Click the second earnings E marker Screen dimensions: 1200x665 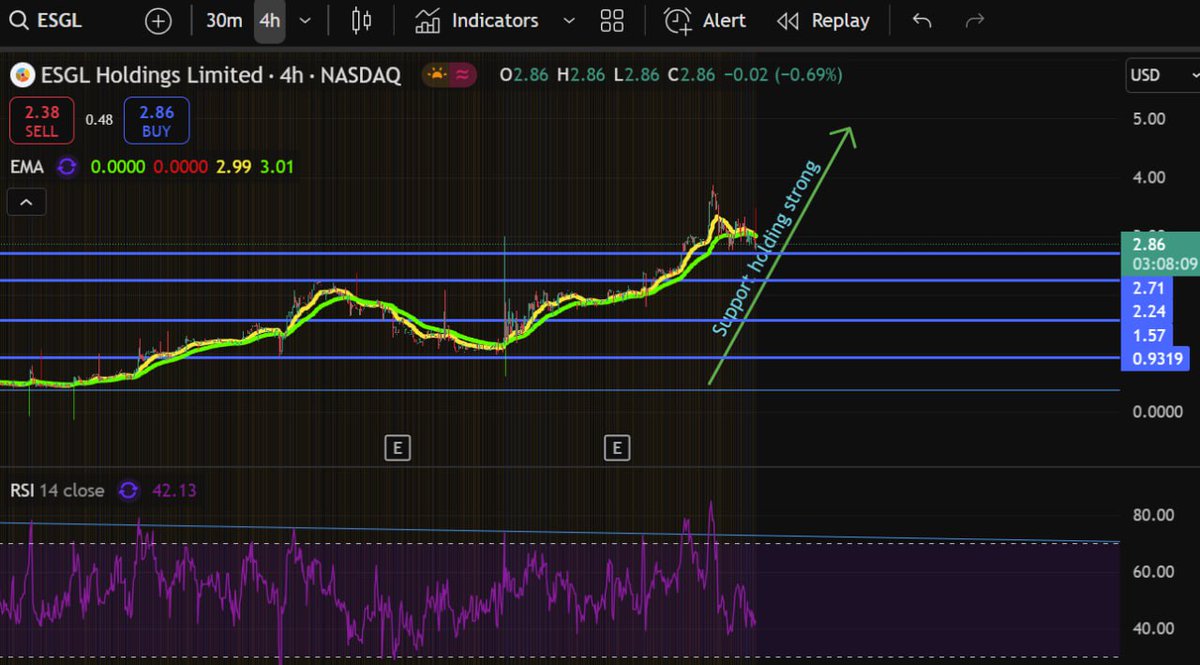[617, 447]
